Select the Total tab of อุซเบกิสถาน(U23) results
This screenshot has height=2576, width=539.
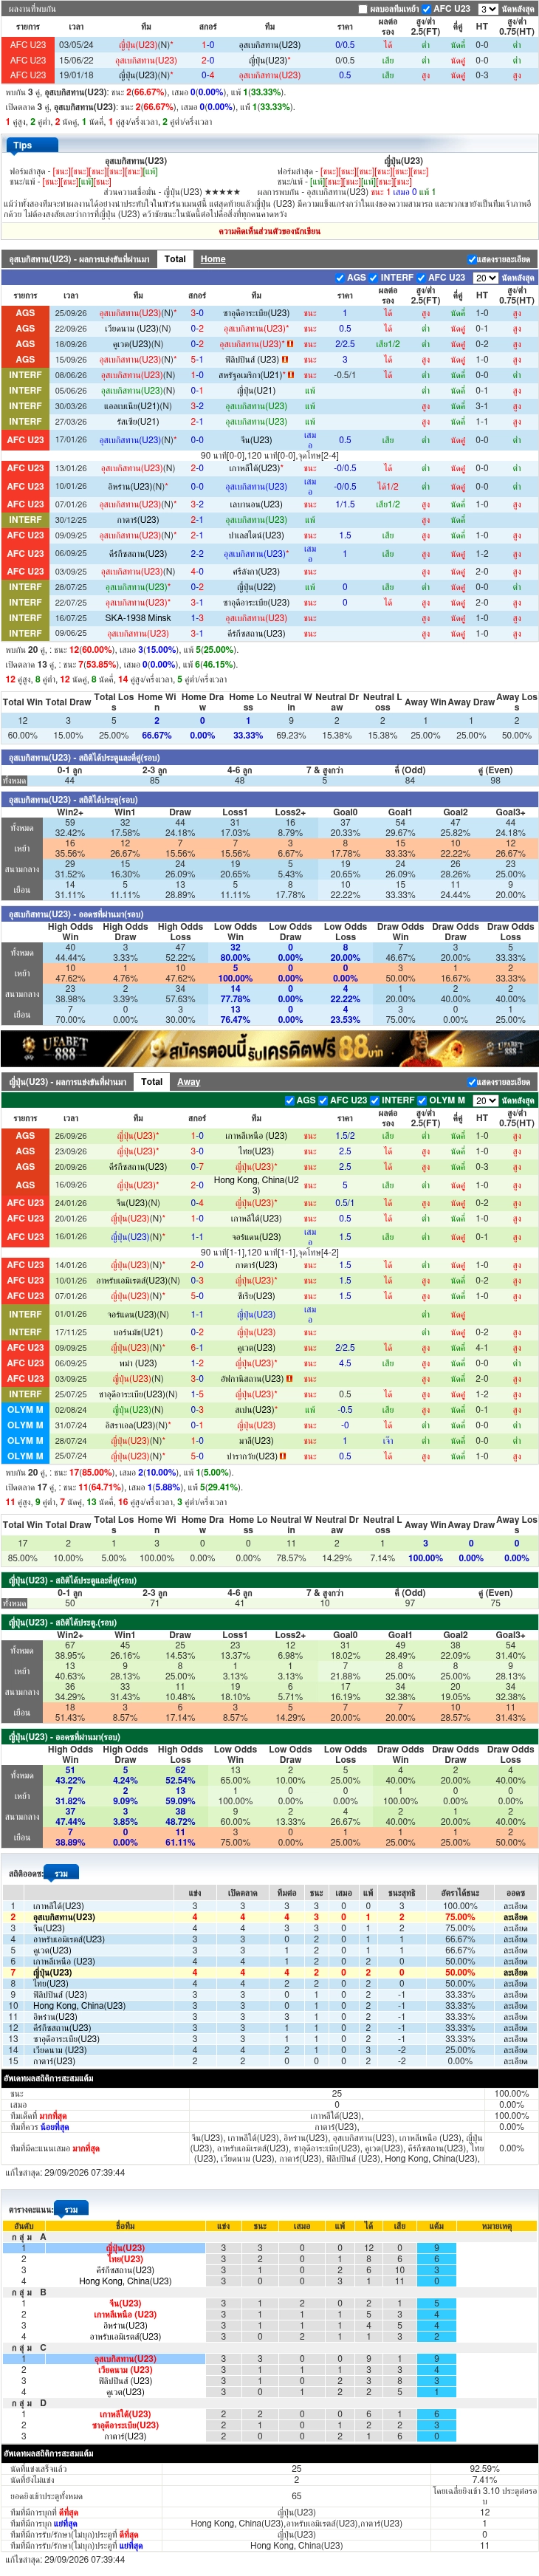pyautogui.click(x=175, y=259)
